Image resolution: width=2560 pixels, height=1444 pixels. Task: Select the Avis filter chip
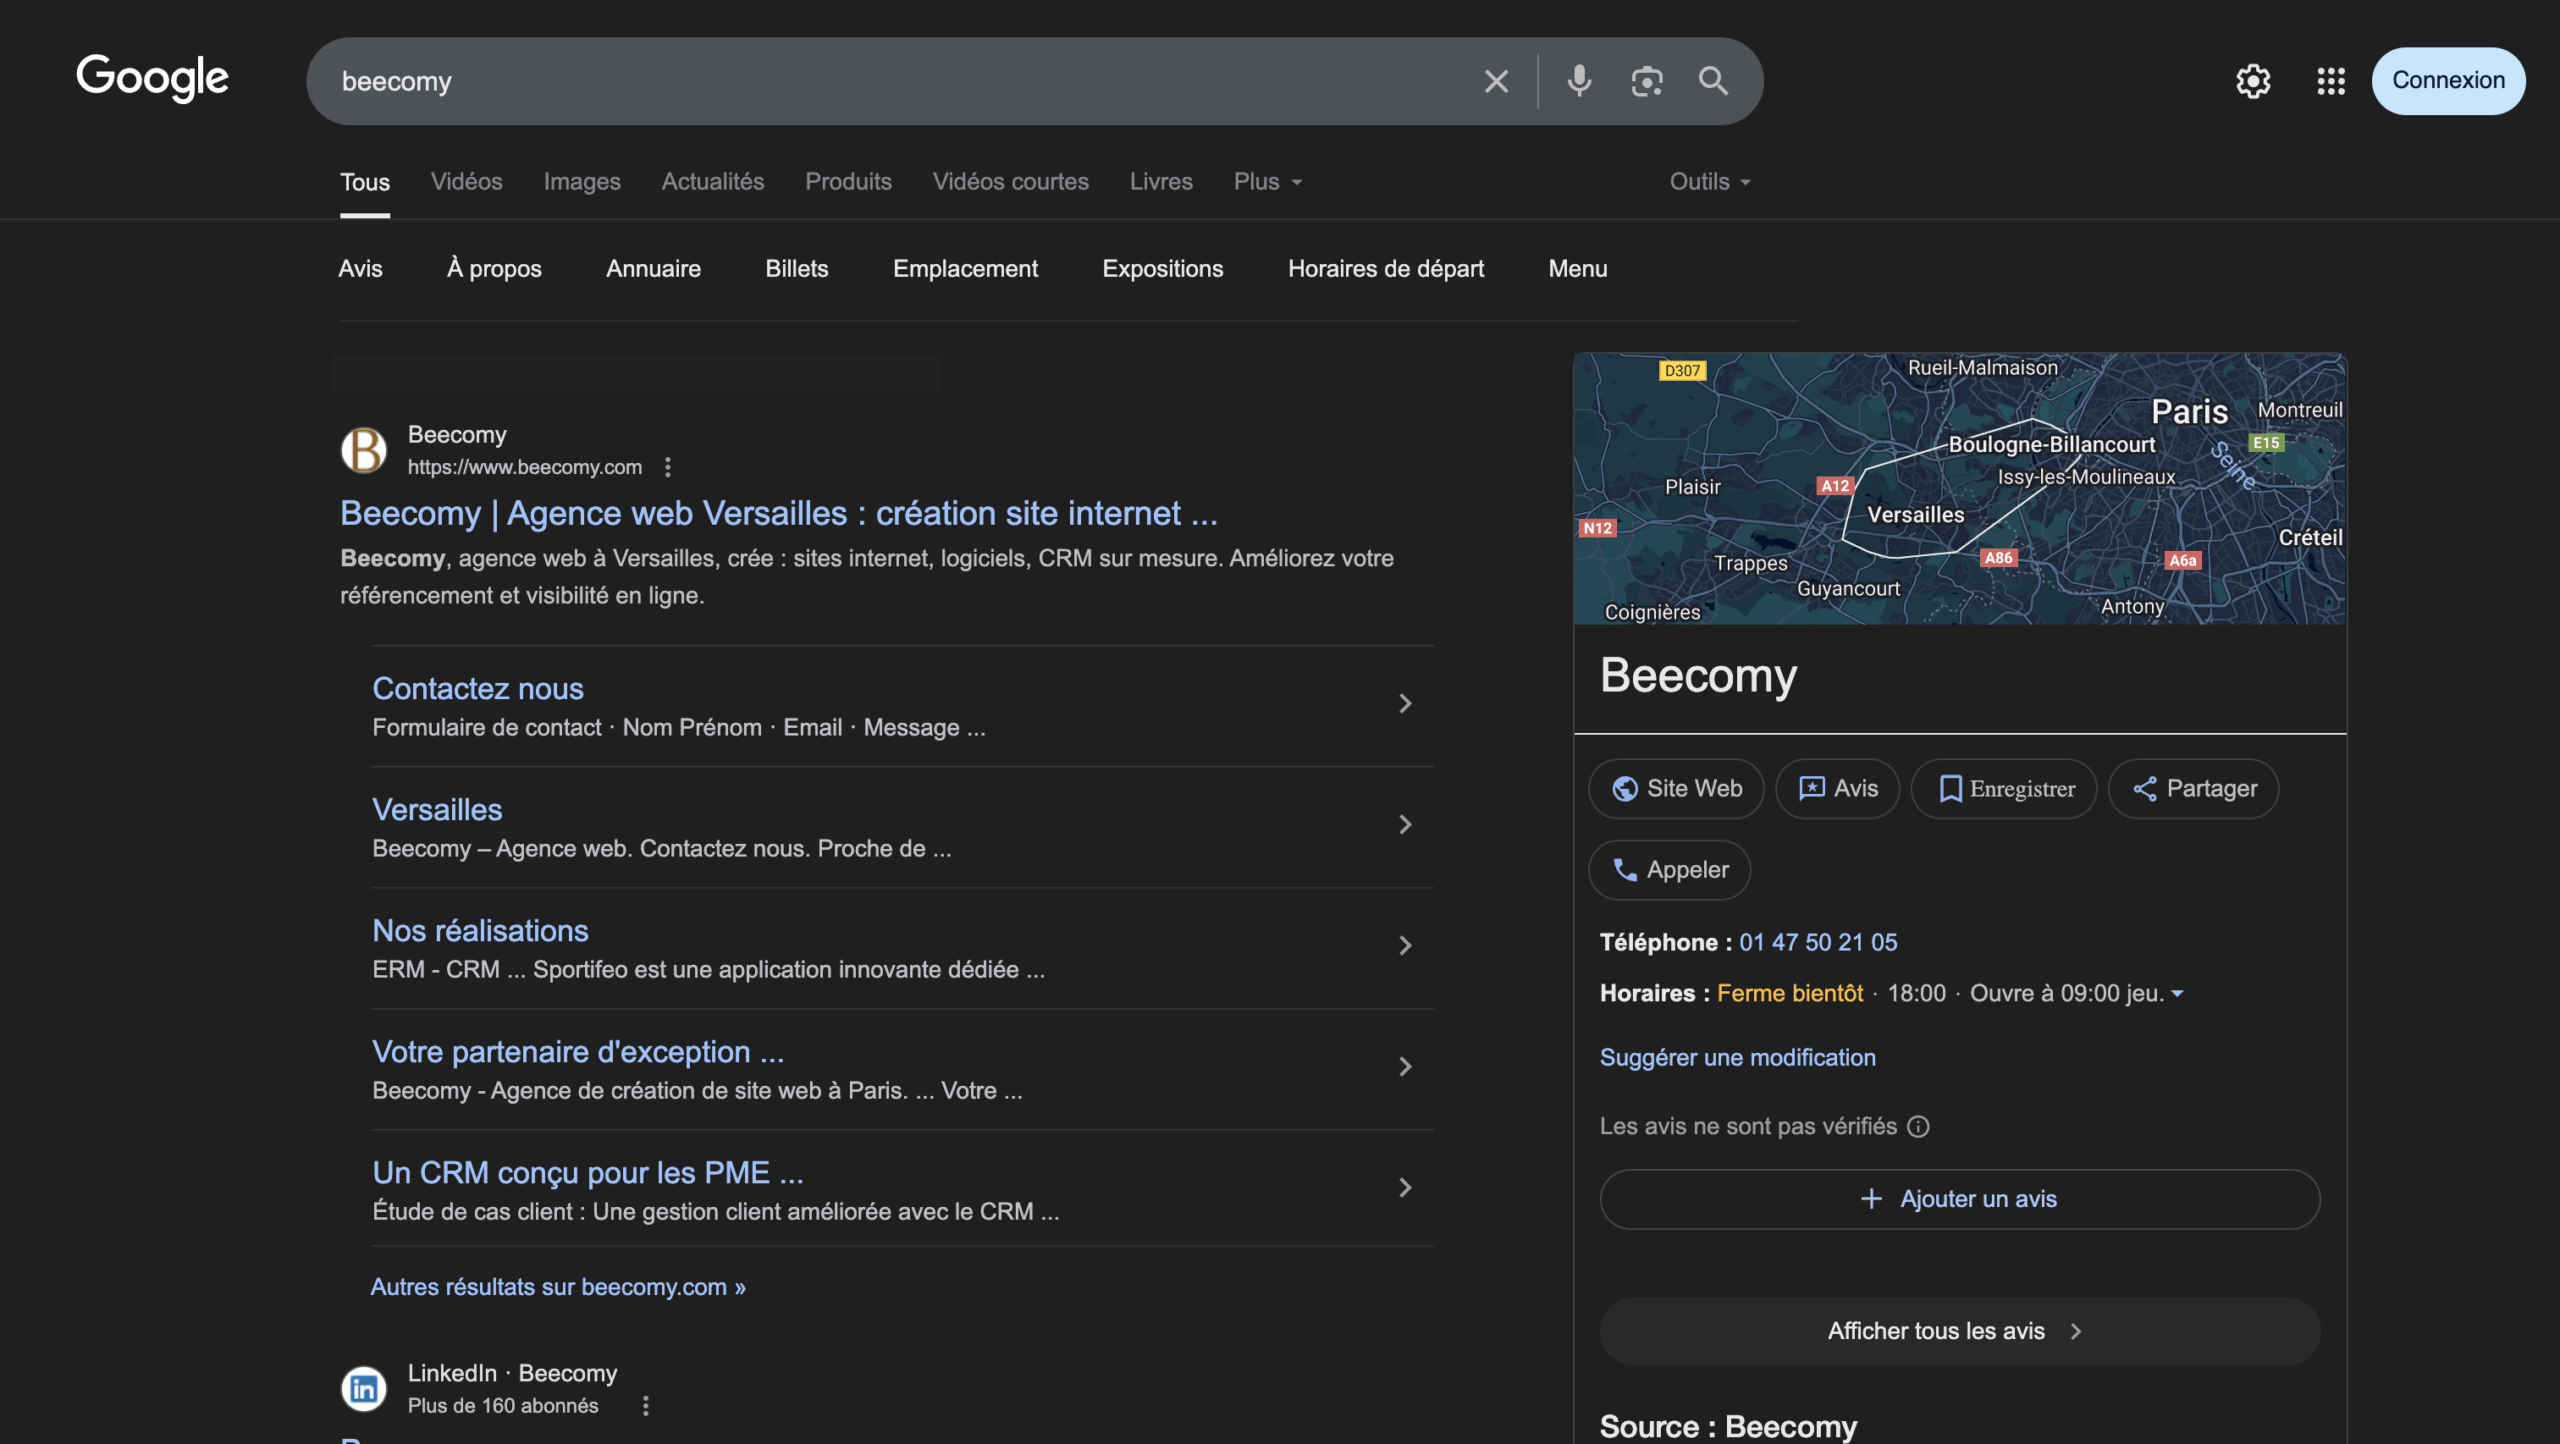[x=360, y=268]
